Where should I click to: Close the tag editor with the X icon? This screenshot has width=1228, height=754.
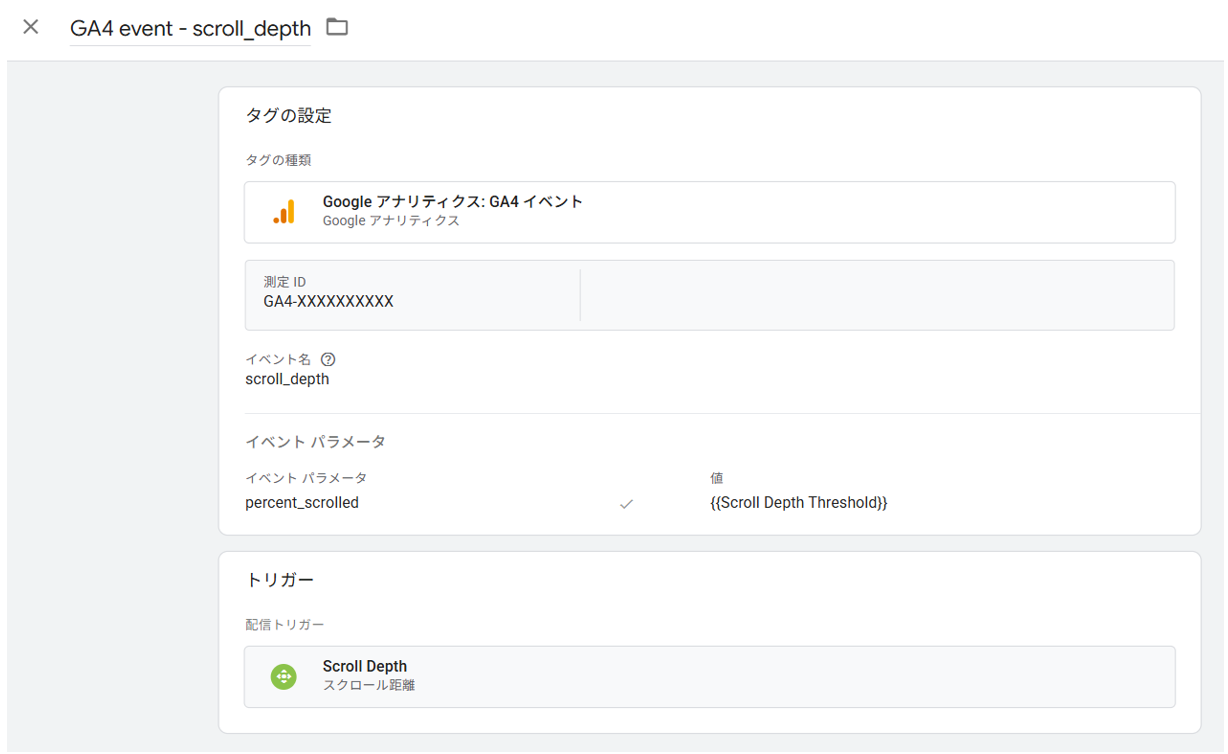[x=31, y=27]
